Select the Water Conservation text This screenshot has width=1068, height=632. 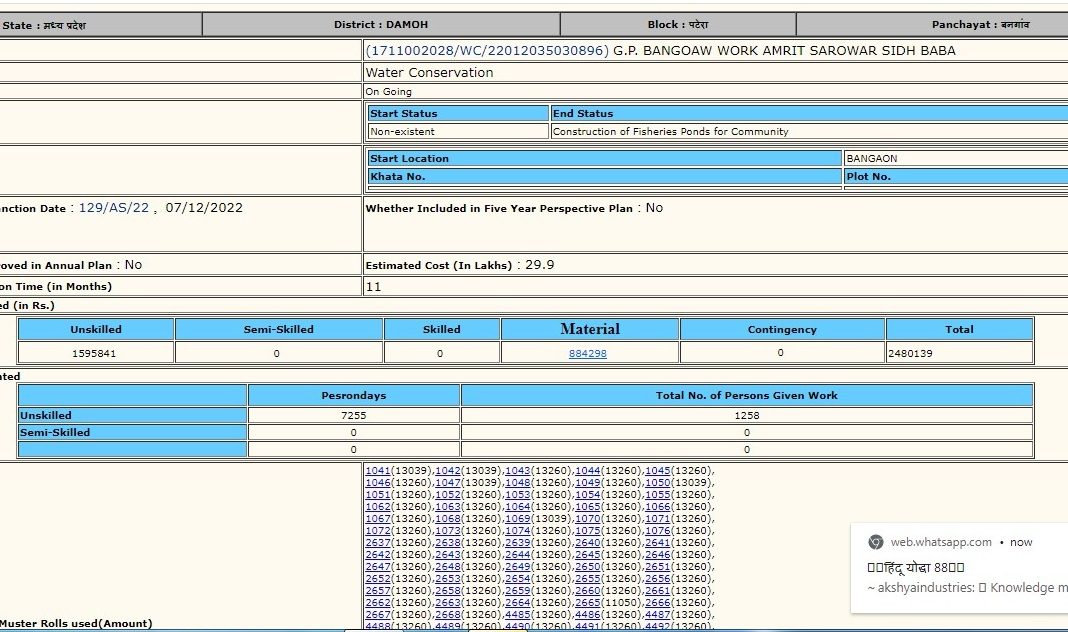[x=429, y=72]
